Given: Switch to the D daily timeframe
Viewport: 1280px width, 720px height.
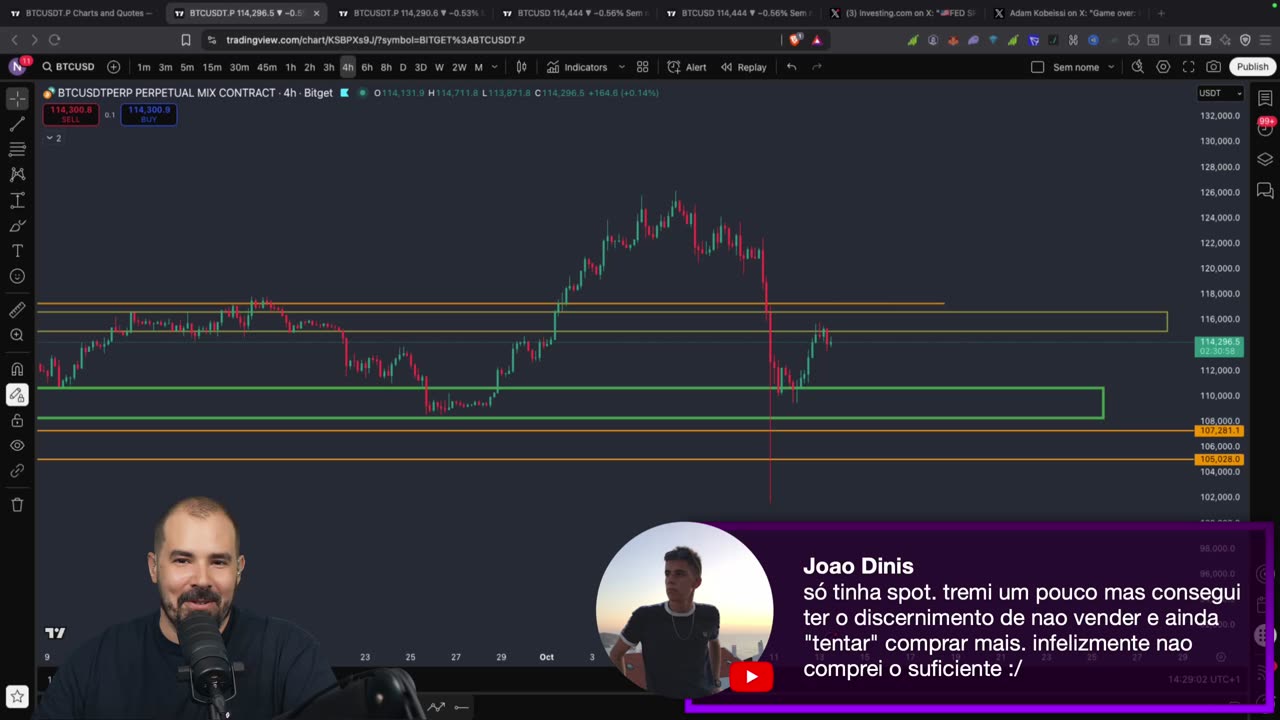Looking at the screenshot, I should point(403,67).
